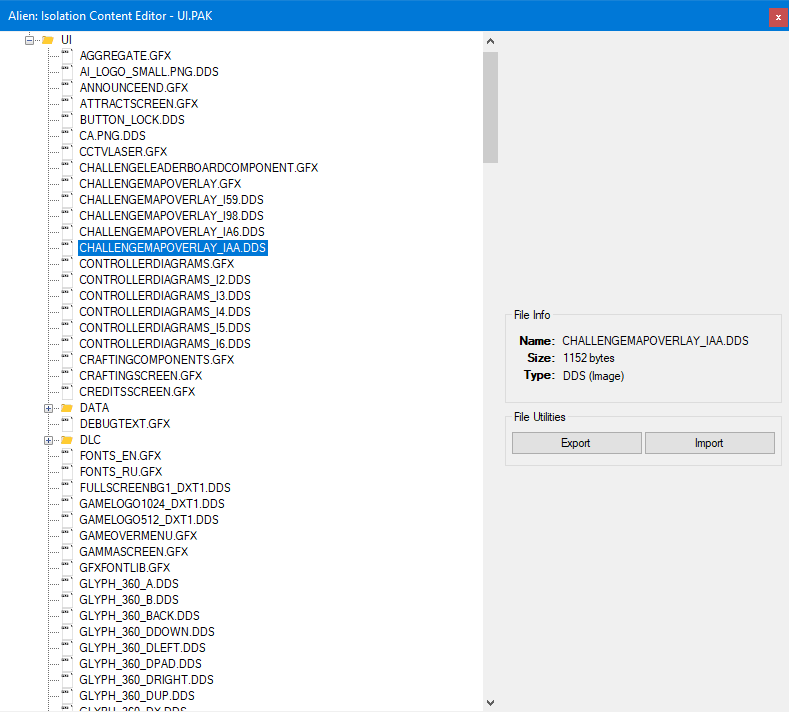789x712 pixels.
Task: Select CONTROLLERDIAGRAMS_I5.DDS file
Action: (165, 328)
